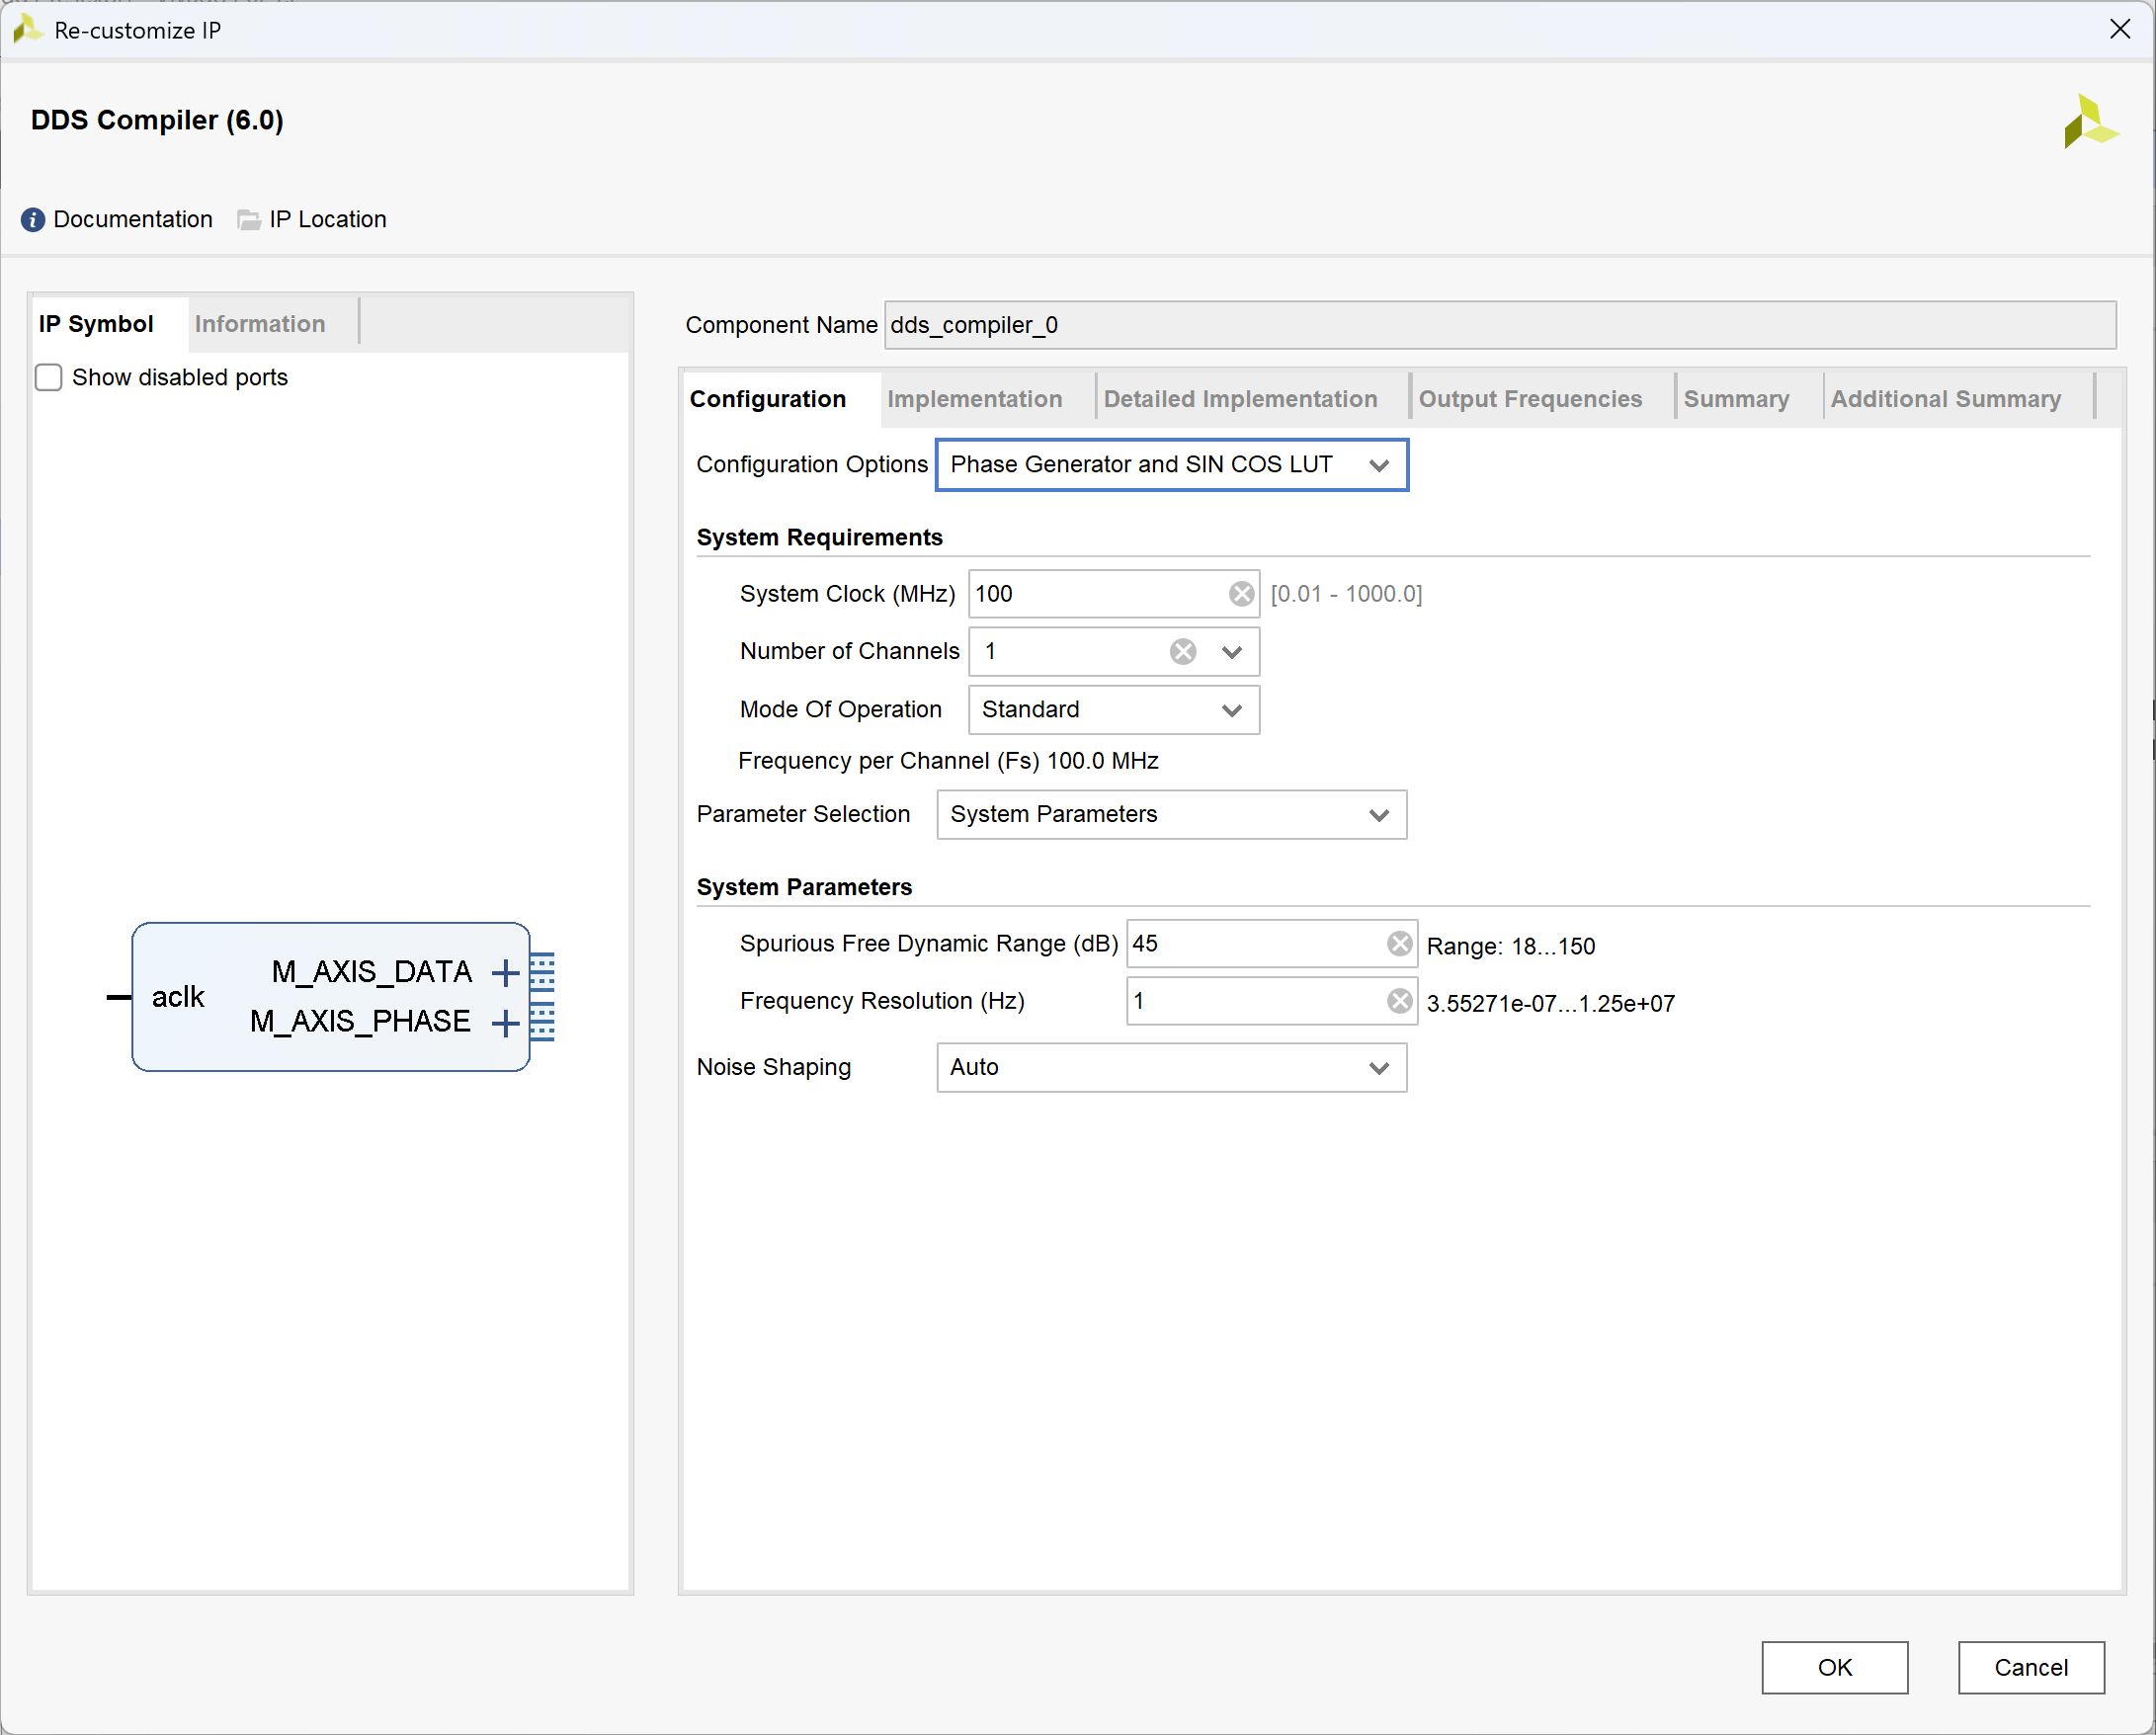Open the Summary tab
2156x1735 pixels.
click(x=1736, y=399)
